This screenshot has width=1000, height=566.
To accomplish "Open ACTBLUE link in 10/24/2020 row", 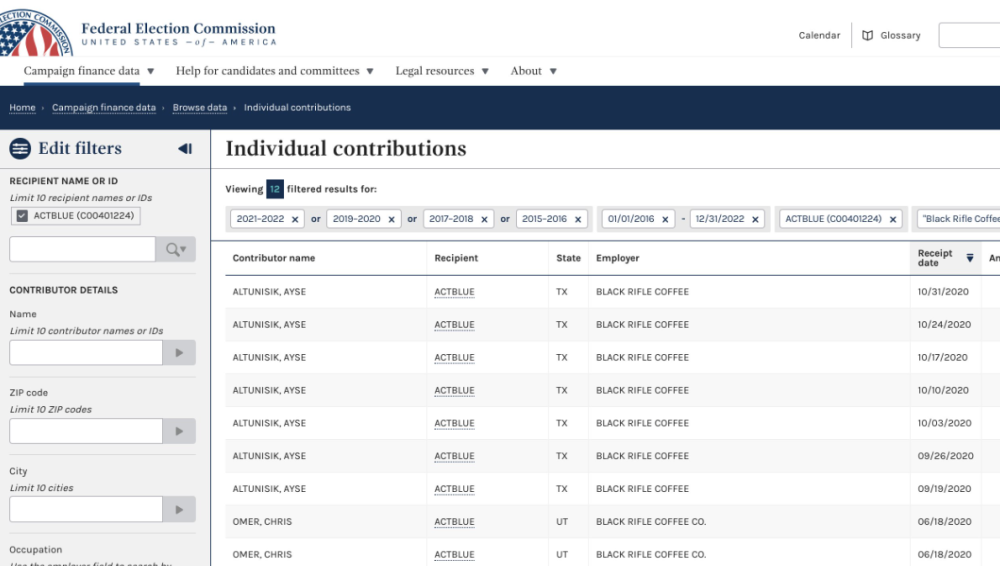I will pyautogui.click(x=454, y=325).
